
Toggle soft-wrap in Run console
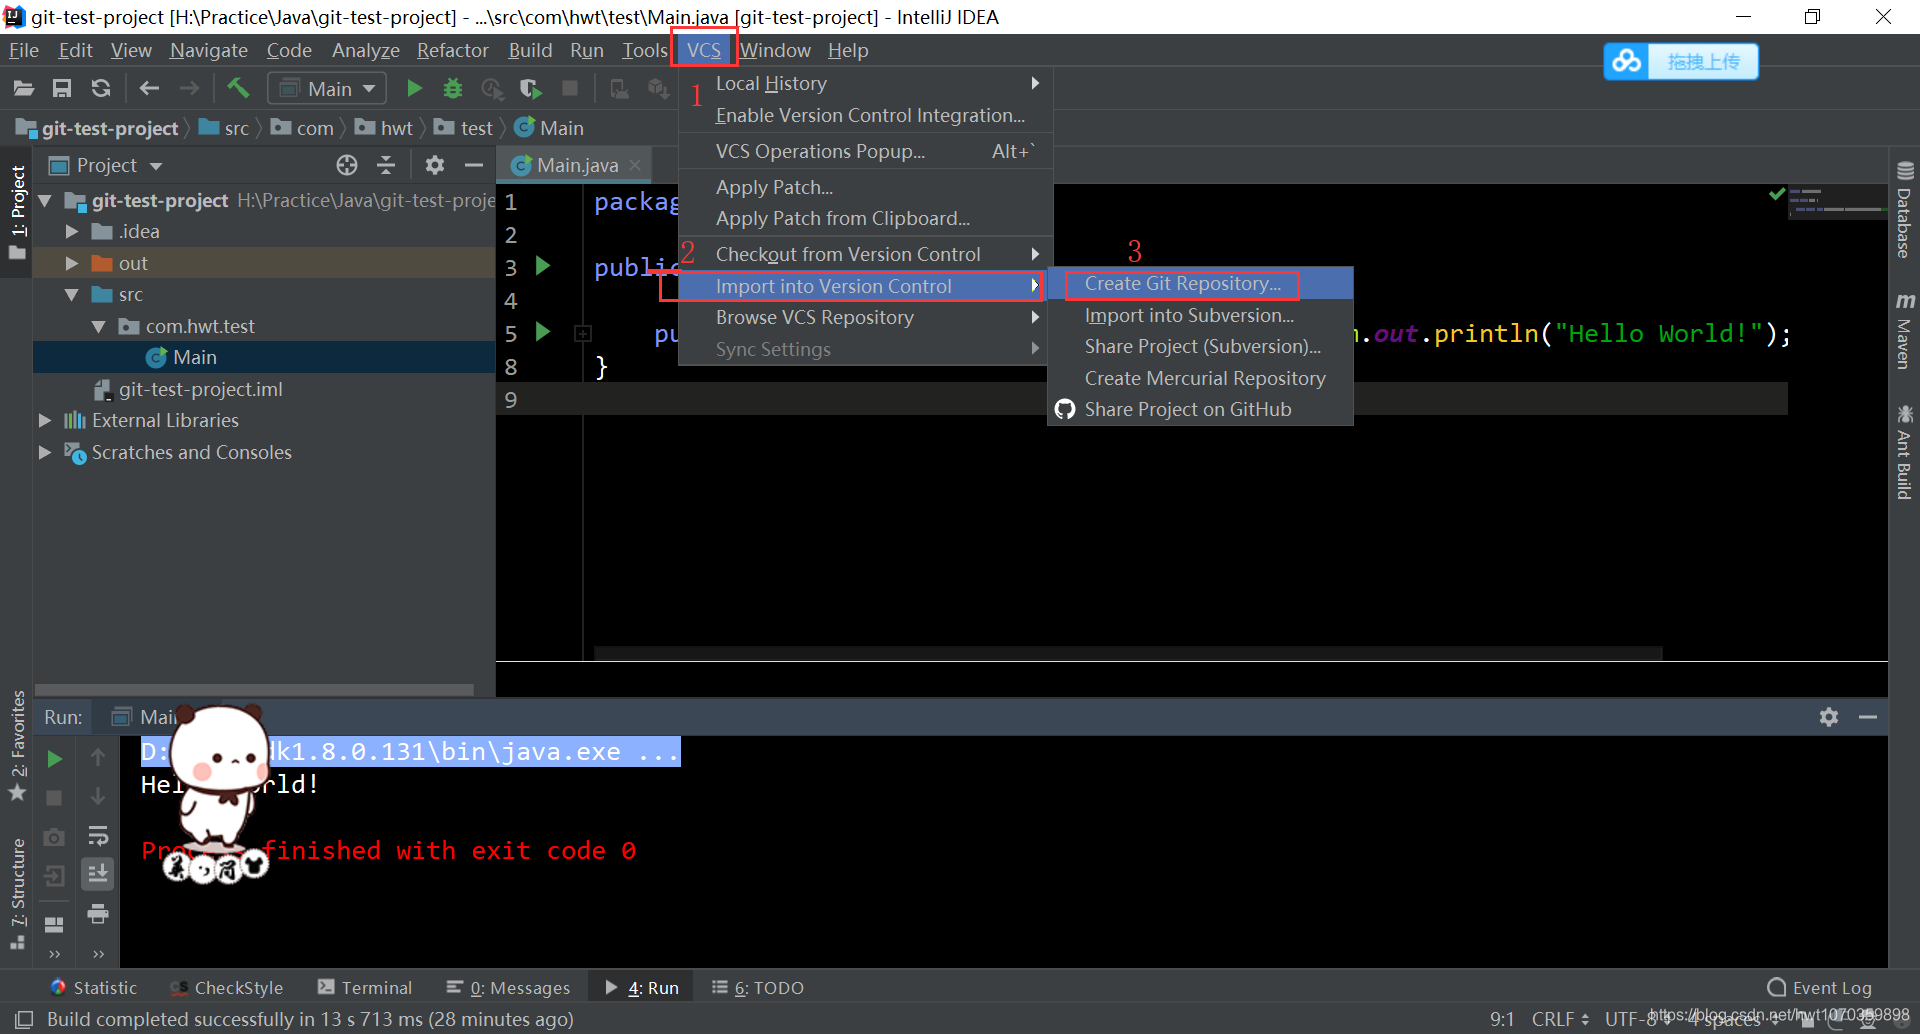(98, 835)
